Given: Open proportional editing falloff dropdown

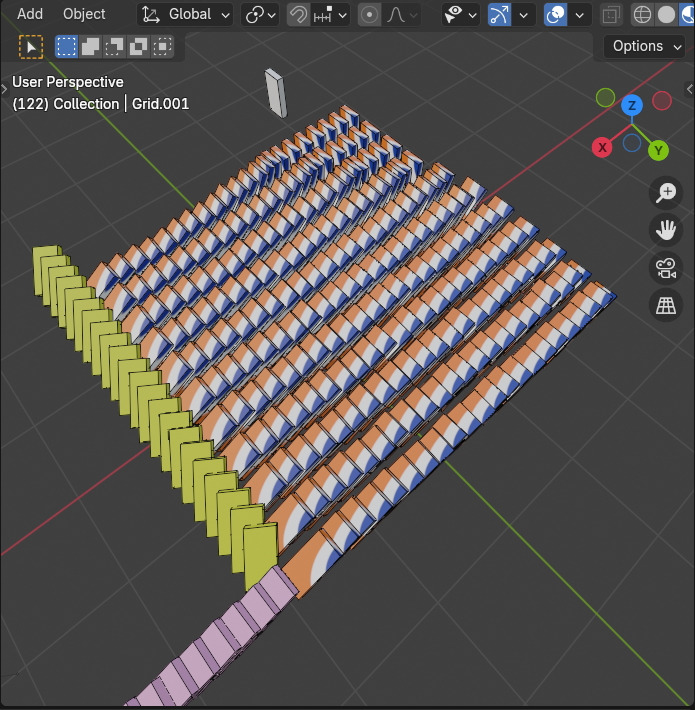Looking at the screenshot, I should coord(402,15).
